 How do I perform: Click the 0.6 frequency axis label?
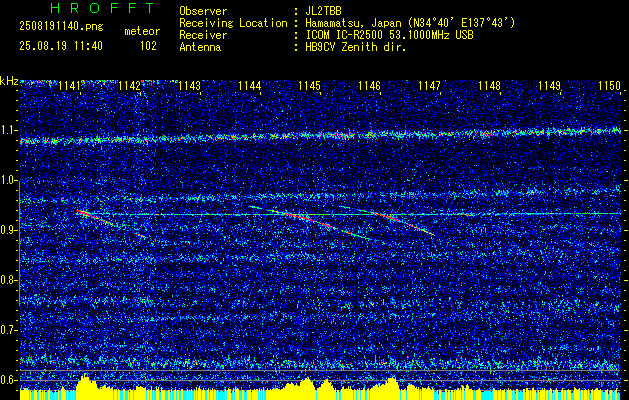(9, 380)
